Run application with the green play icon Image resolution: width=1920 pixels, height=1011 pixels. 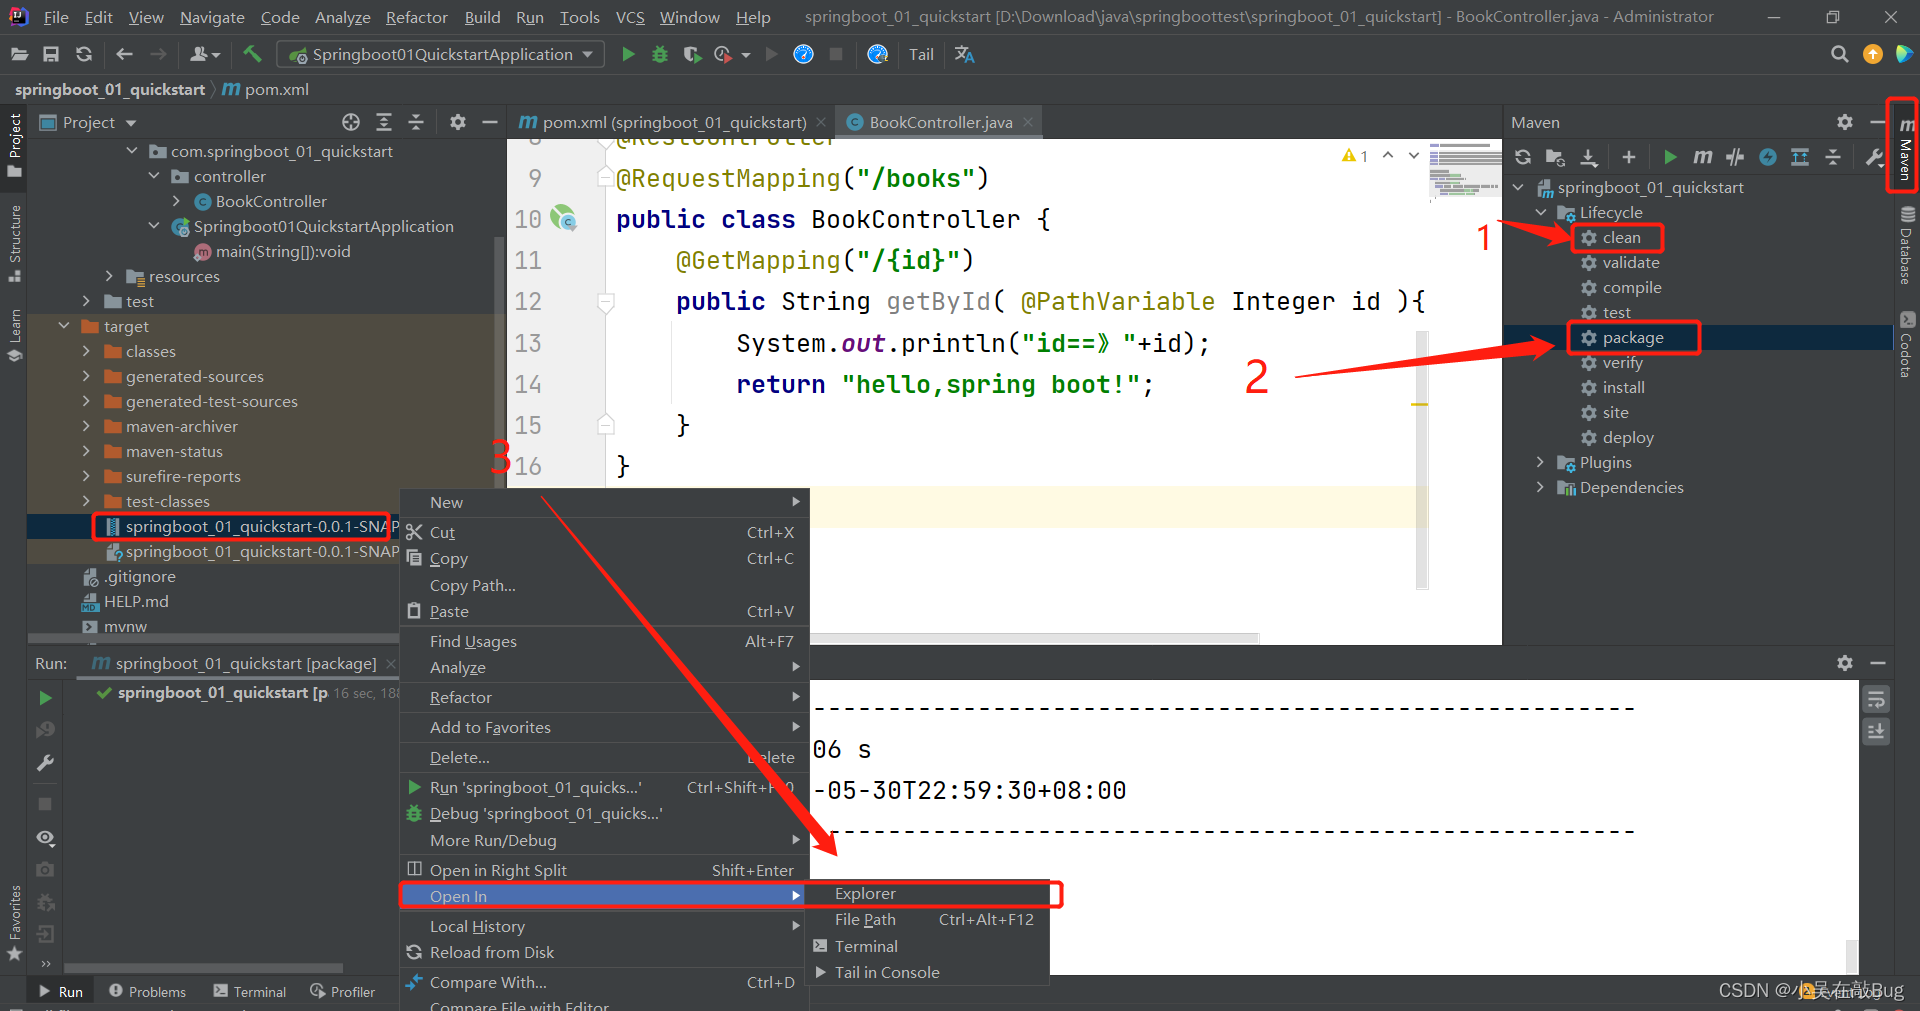(x=628, y=54)
